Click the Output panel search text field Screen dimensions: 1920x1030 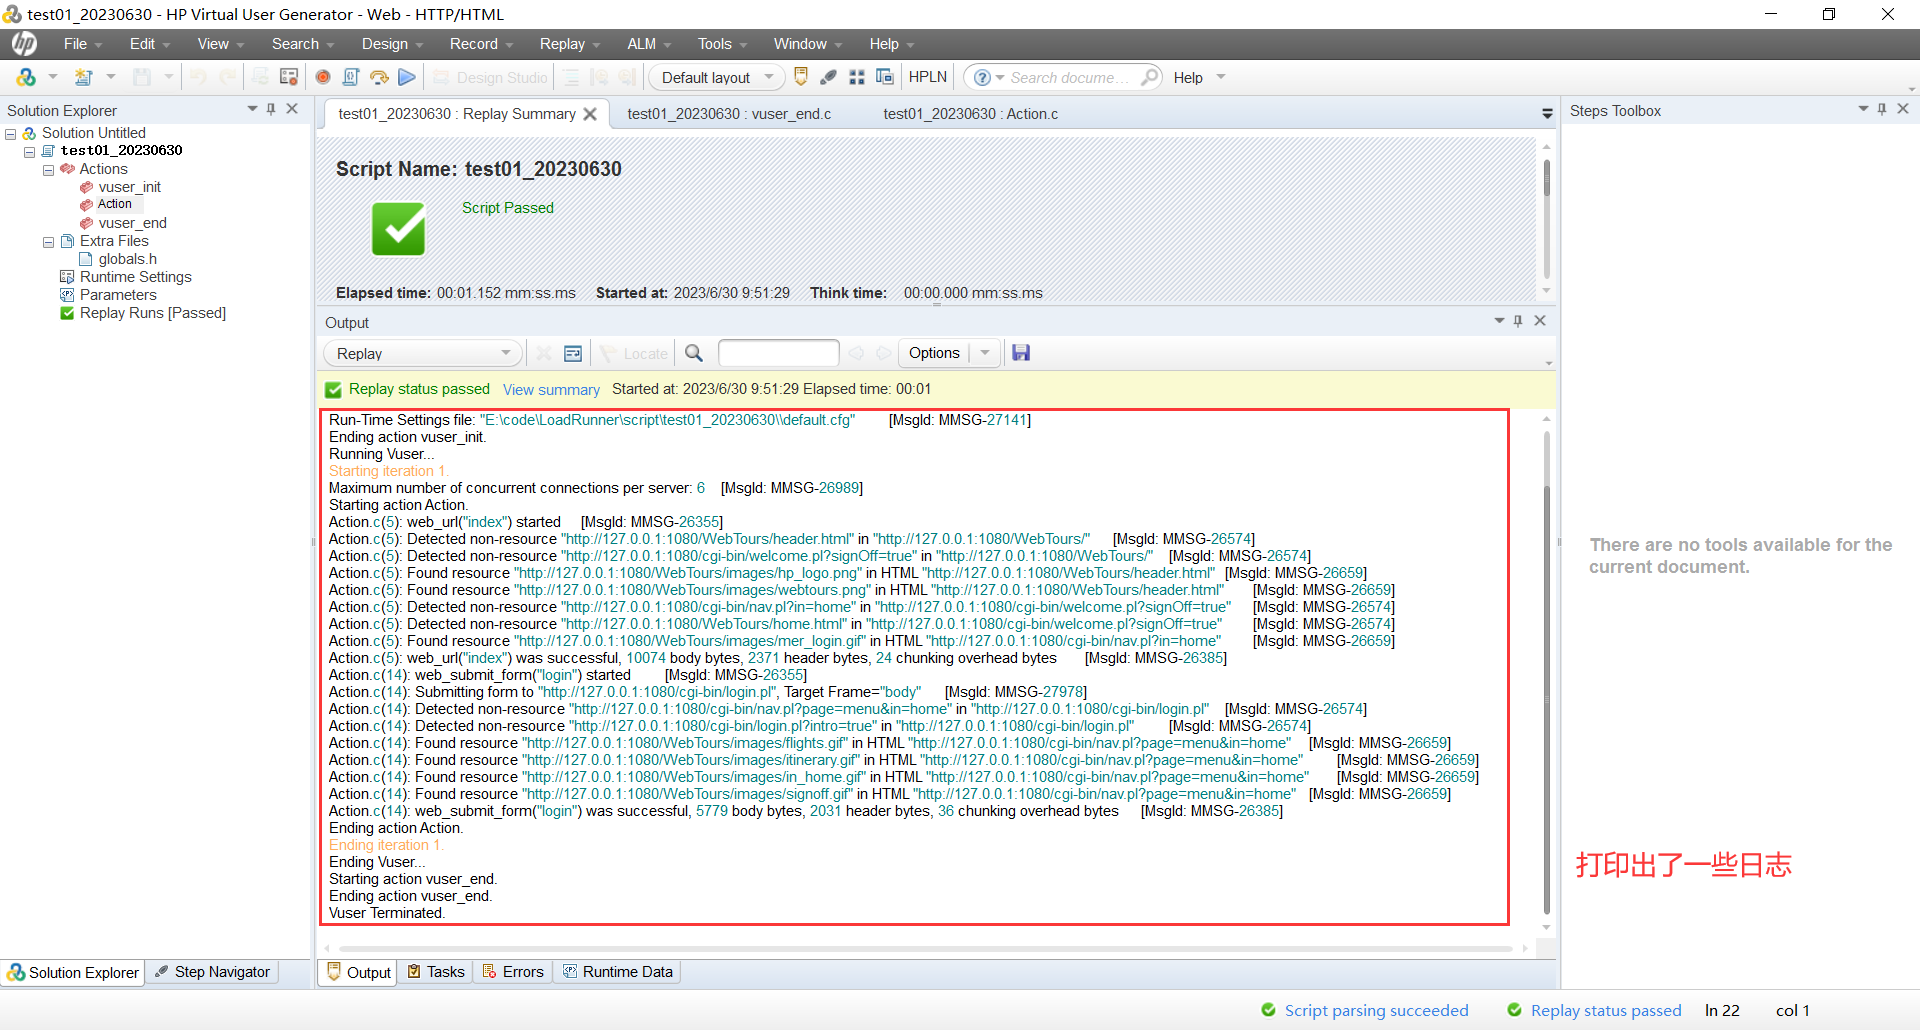click(x=778, y=353)
